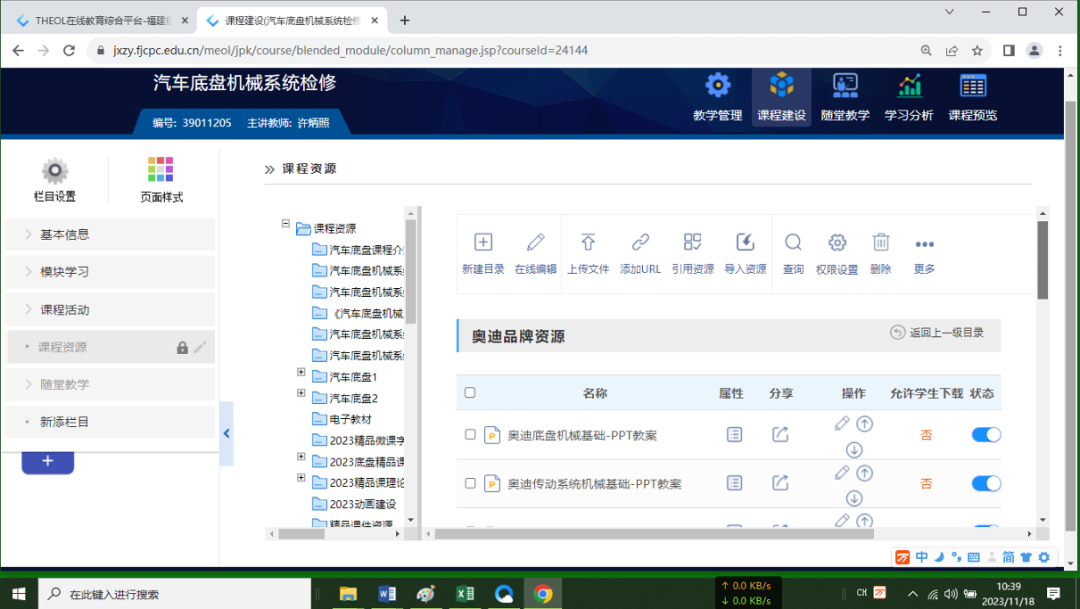The height and width of the screenshot is (609, 1080).
Task: Open 学习分析 from the top navigation
Action: click(908, 97)
